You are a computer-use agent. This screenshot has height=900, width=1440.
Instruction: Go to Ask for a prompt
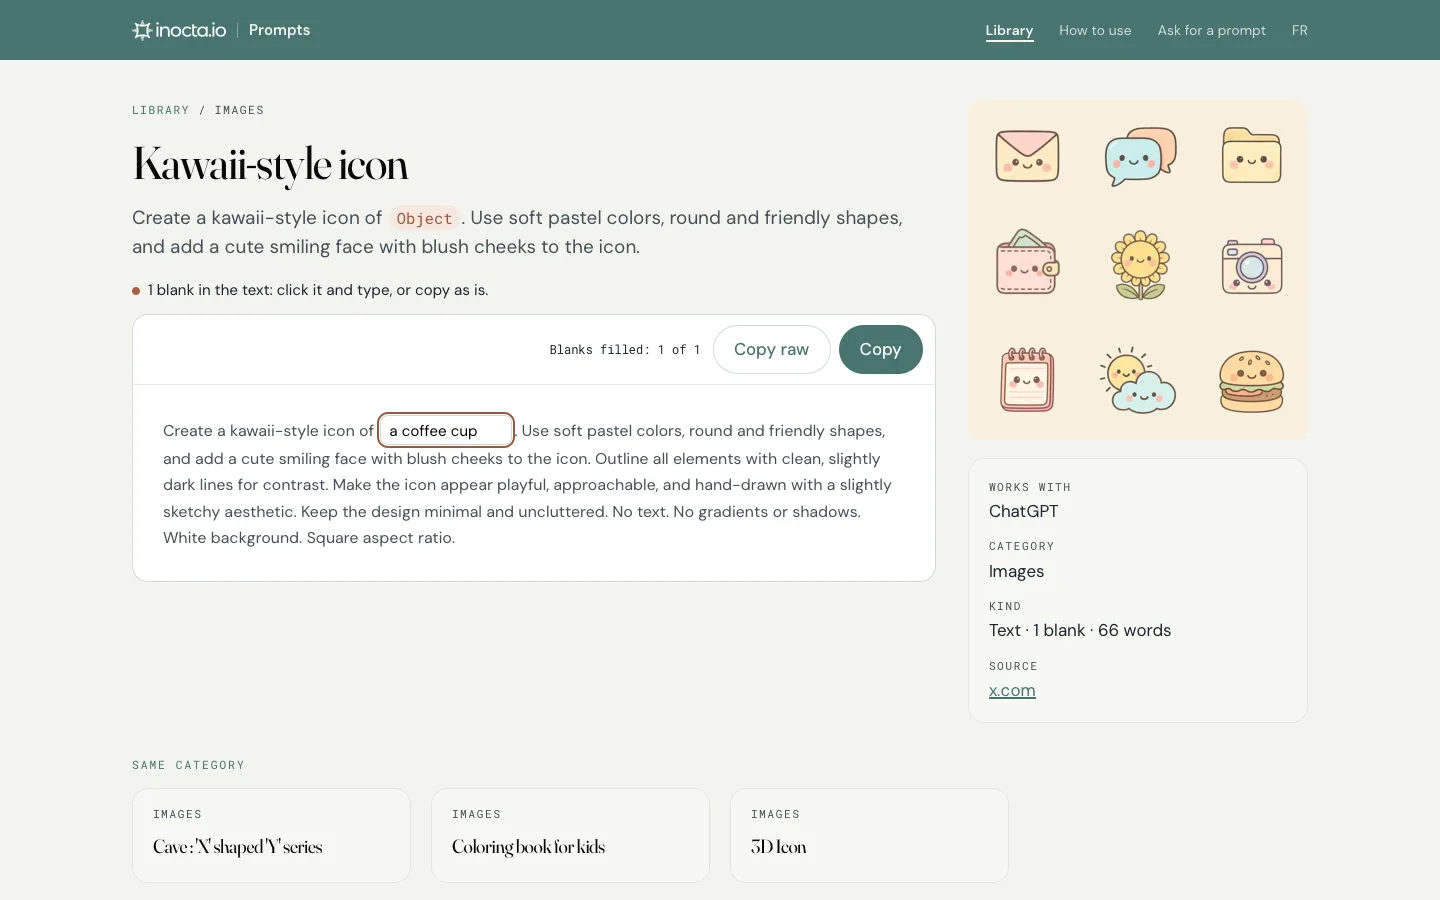(x=1212, y=30)
